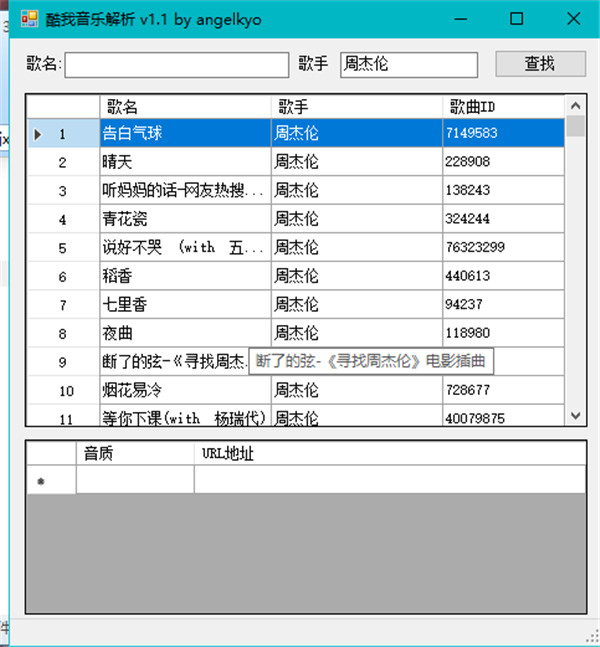
Task: Select song cell 等你下课(with 杨瑞代)
Action: 185,416
